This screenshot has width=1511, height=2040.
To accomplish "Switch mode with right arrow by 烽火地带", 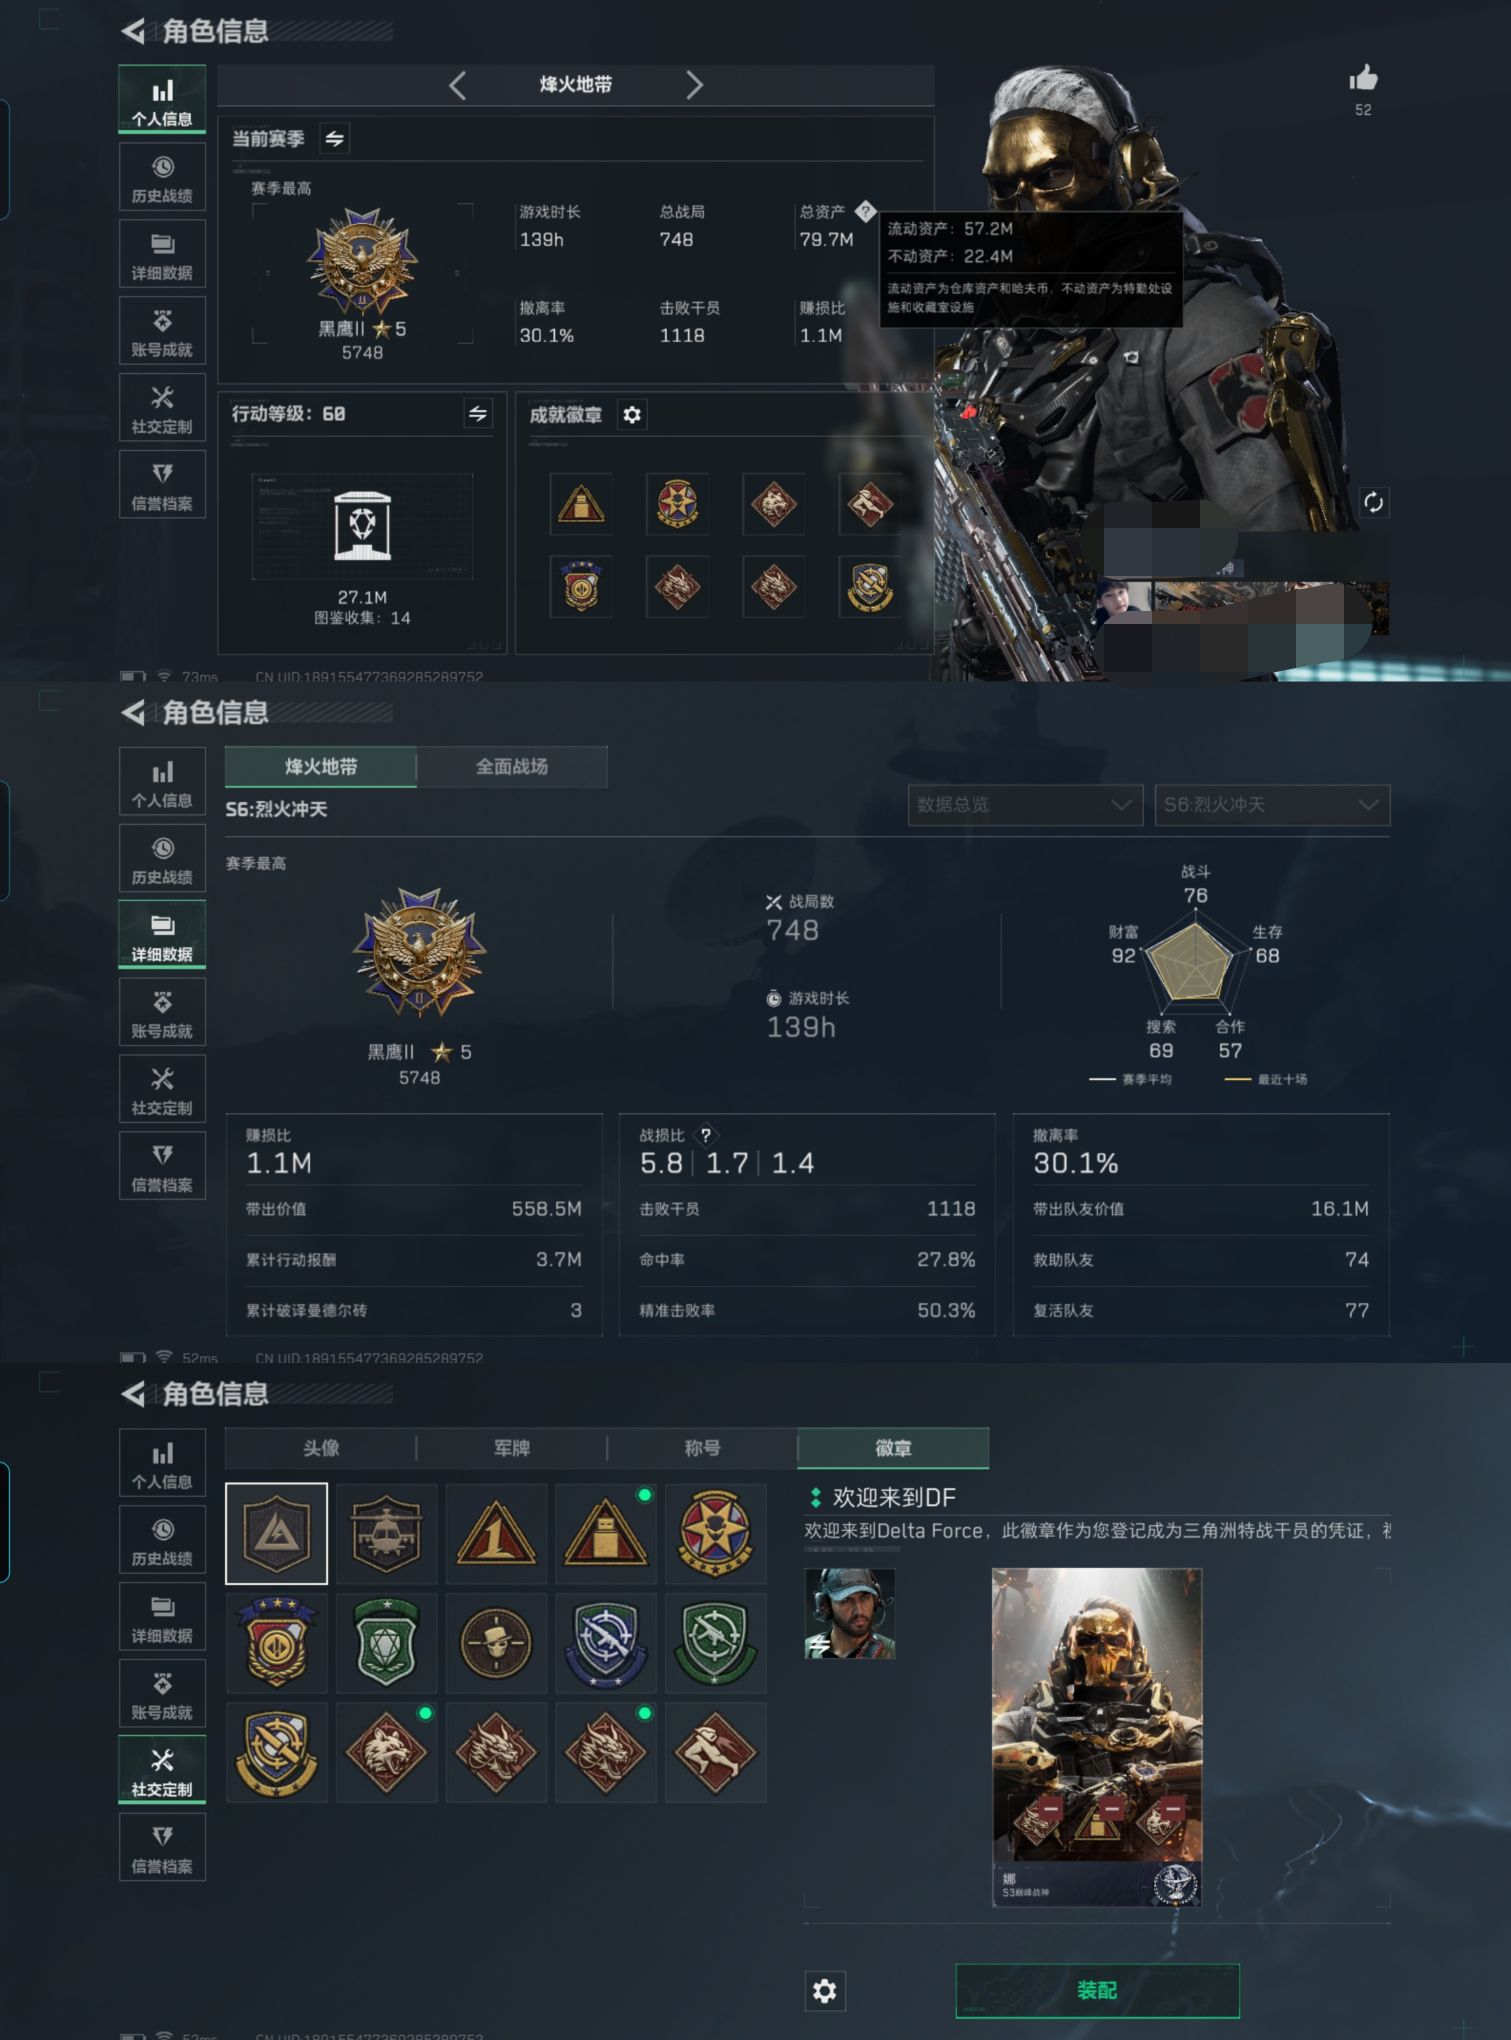I will [x=694, y=85].
